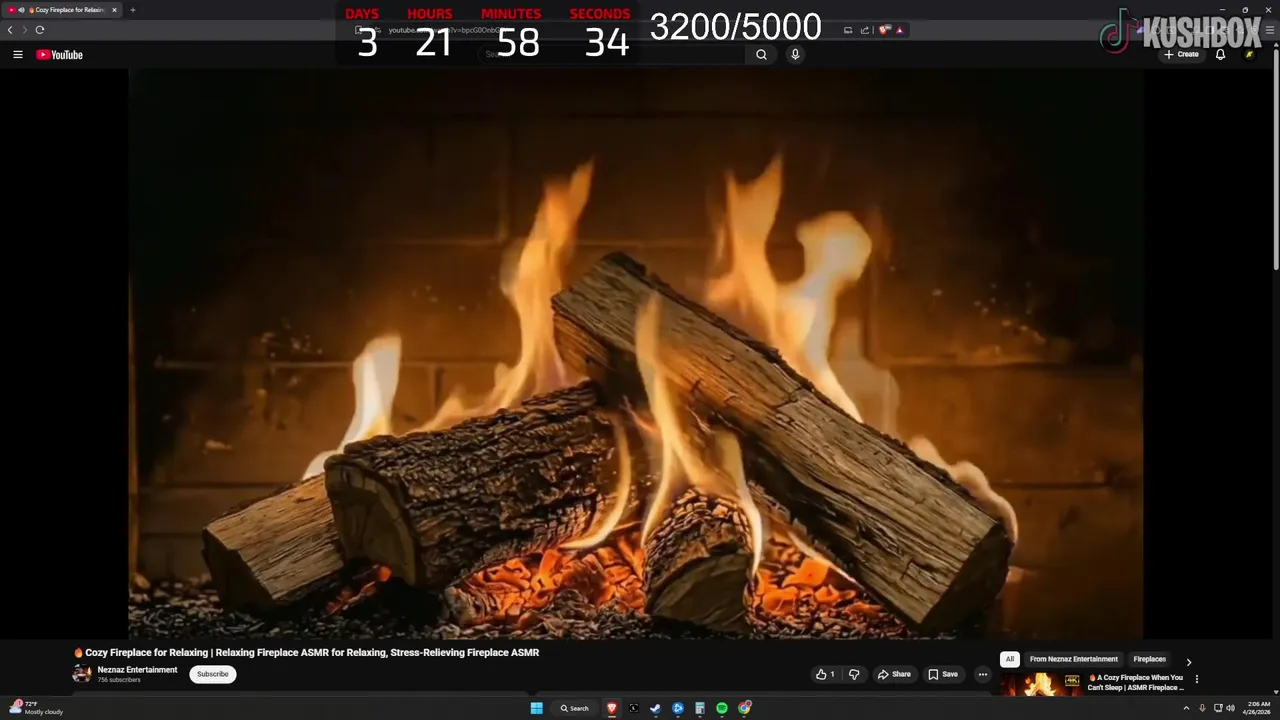Go to the YouTube home logo
Screen dimensions: 1280x720
pos(59,55)
